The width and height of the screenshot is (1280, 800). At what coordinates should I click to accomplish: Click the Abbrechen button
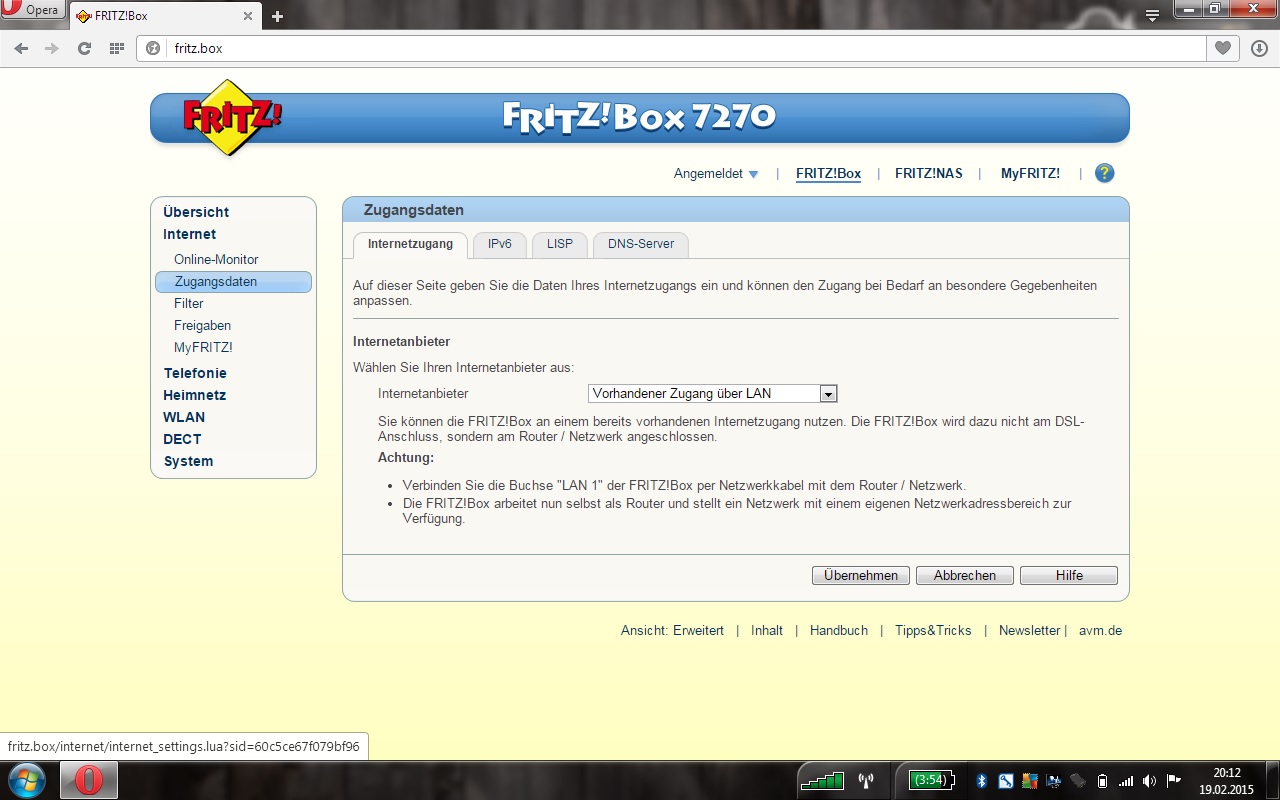tap(965, 576)
